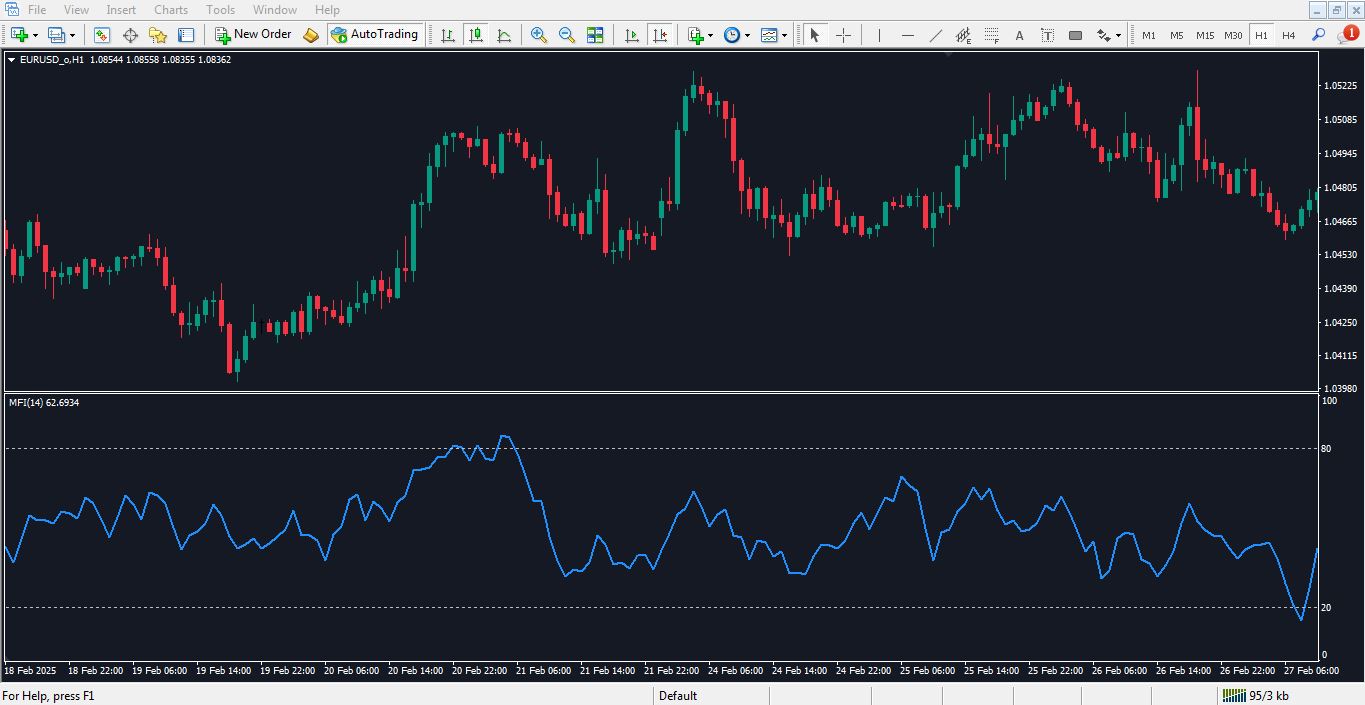The image size is (1365, 705).
Task: Toggle chart auto scroll
Action: click(x=632, y=35)
